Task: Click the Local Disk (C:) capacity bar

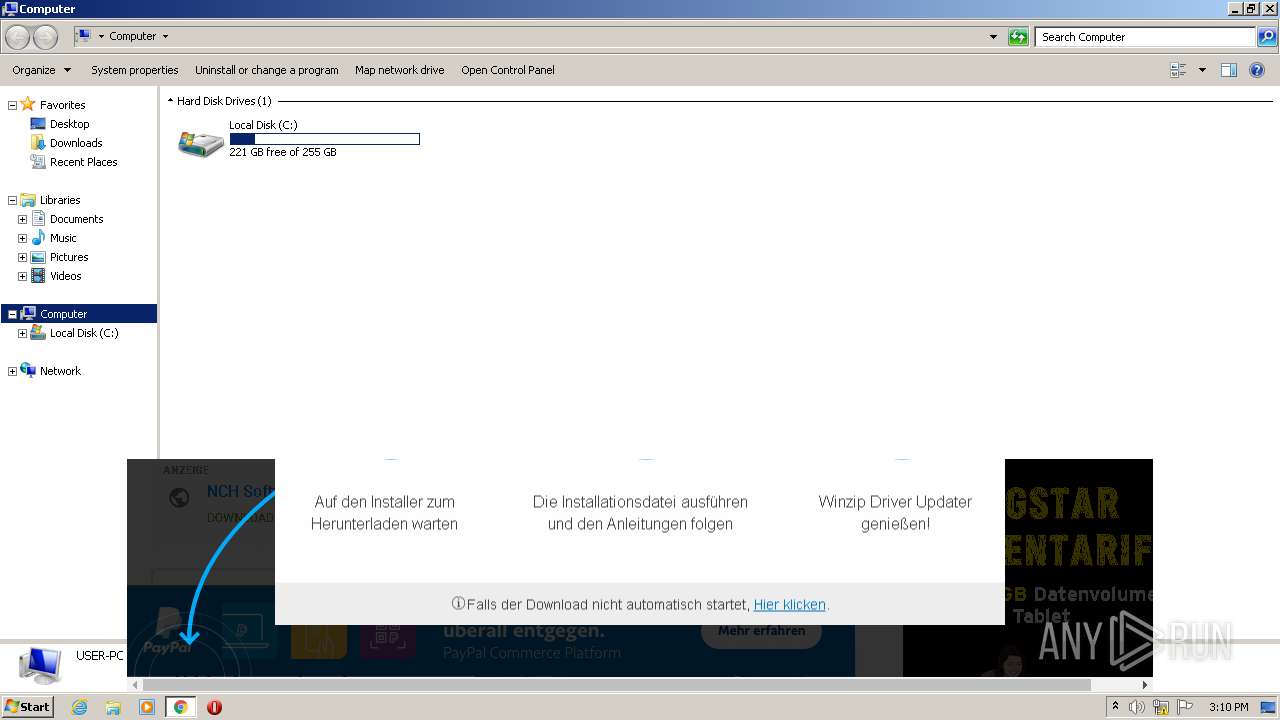Action: click(324, 139)
